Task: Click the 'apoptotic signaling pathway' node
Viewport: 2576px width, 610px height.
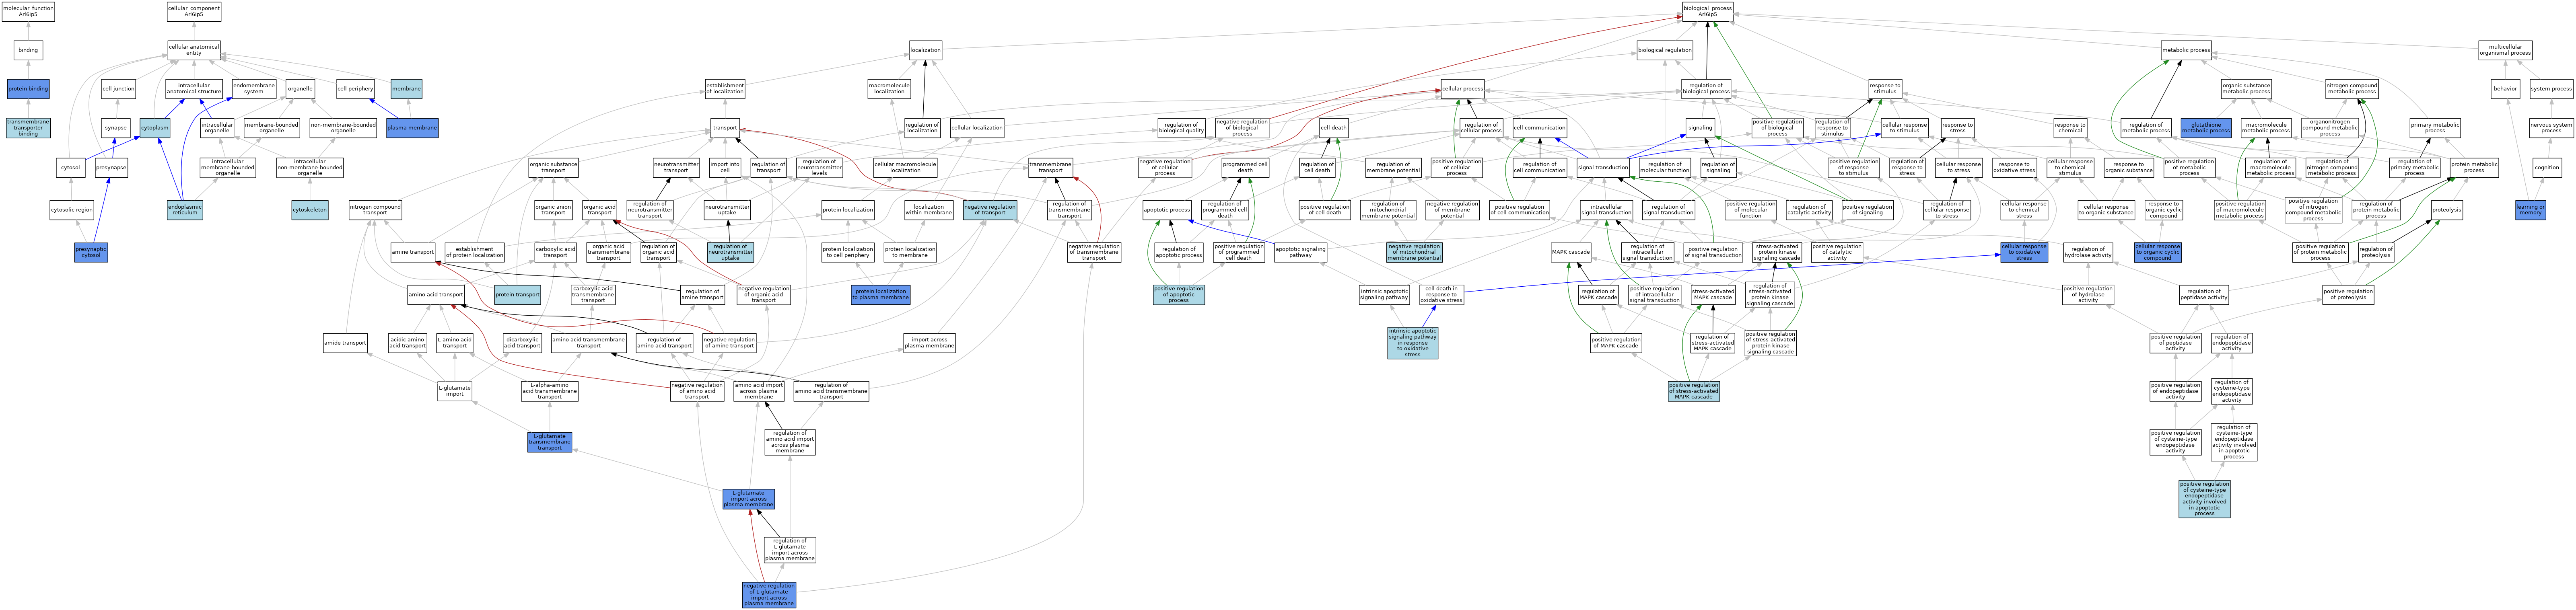Action: pos(1300,252)
